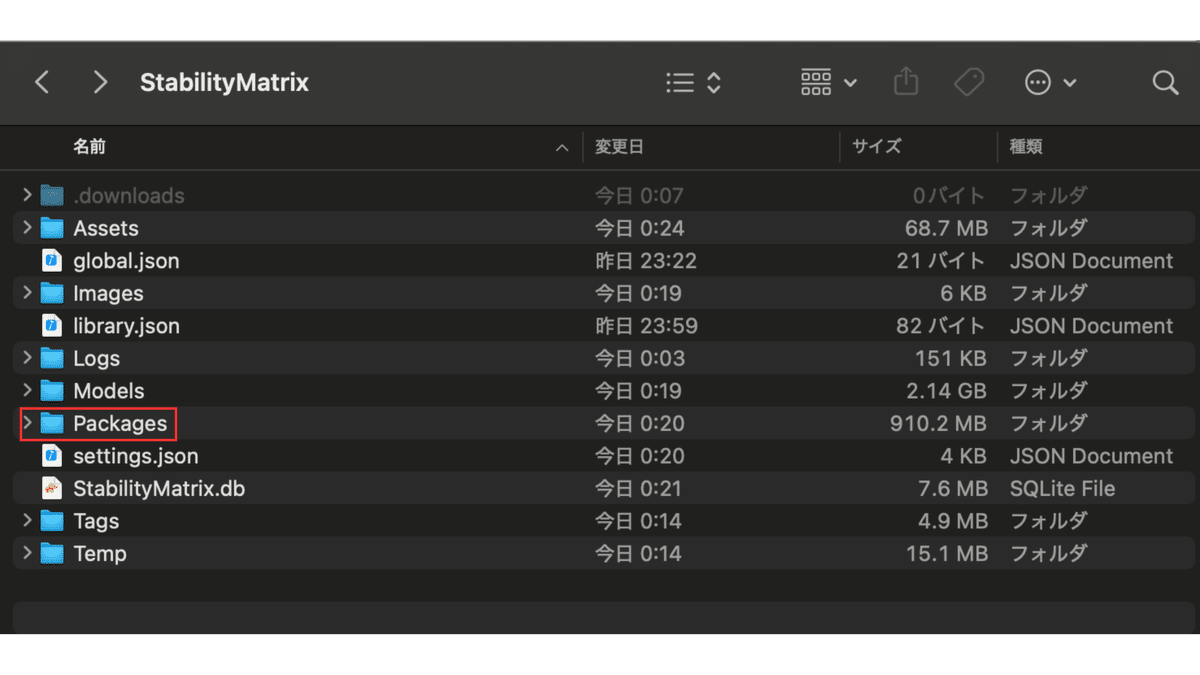This screenshot has height=675, width=1200.
Task: Go forward with the right arrow button
Action: pyautogui.click(x=99, y=82)
